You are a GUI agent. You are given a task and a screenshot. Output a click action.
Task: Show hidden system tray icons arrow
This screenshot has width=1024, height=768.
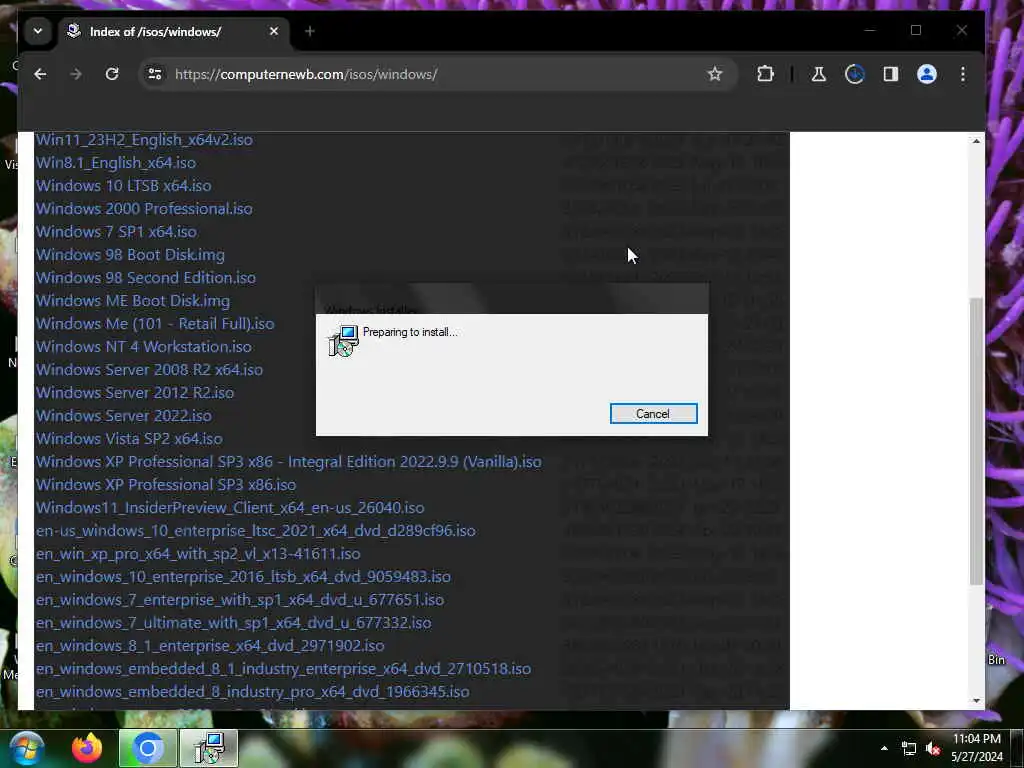(x=884, y=748)
